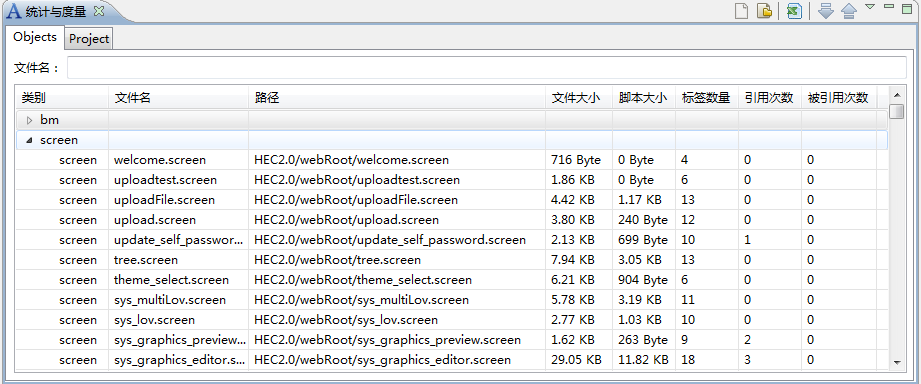Click the document with folder toolbar icon
Screen dimensions: 921x384
(x=764, y=11)
